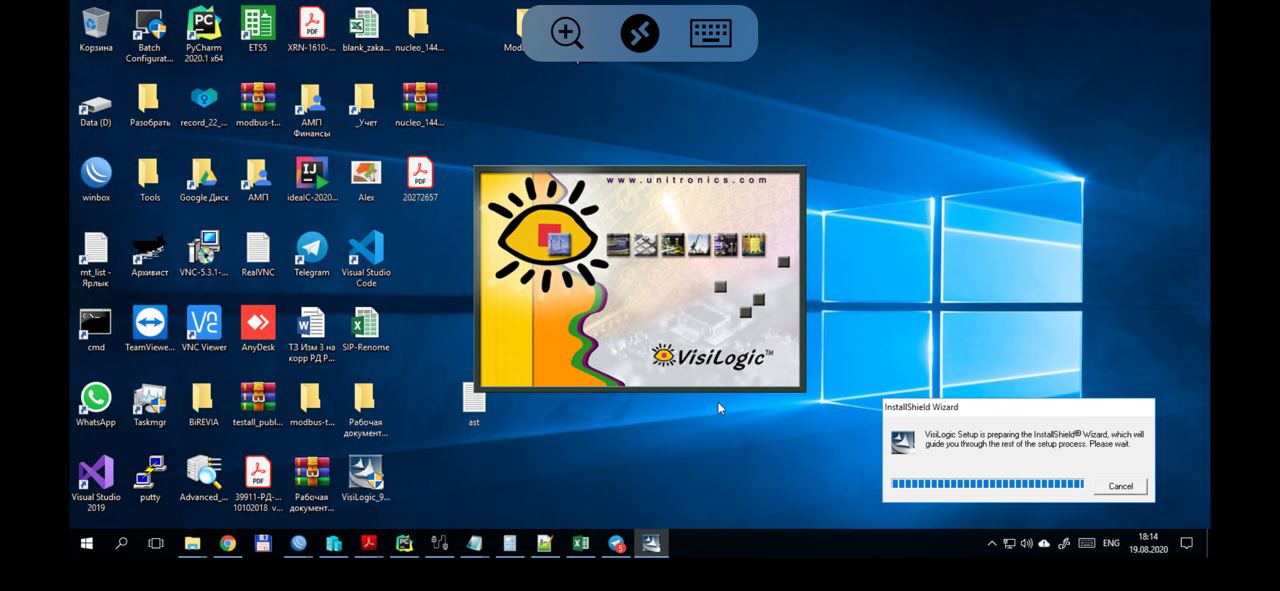Select SIP-Renome Excel file
The height and width of the screenshot is (591, 1280).
[x=365, y=329]
